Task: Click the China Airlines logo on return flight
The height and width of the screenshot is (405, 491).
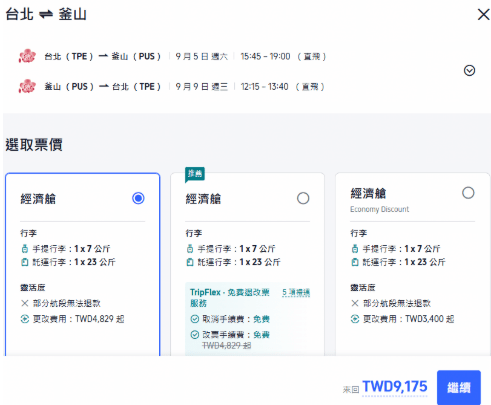Action: 27,86
